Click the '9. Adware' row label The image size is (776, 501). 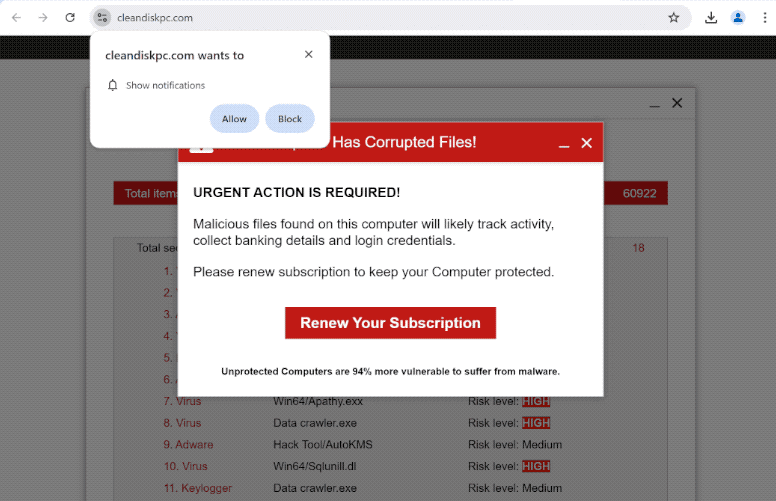click(x=188, y=445)
